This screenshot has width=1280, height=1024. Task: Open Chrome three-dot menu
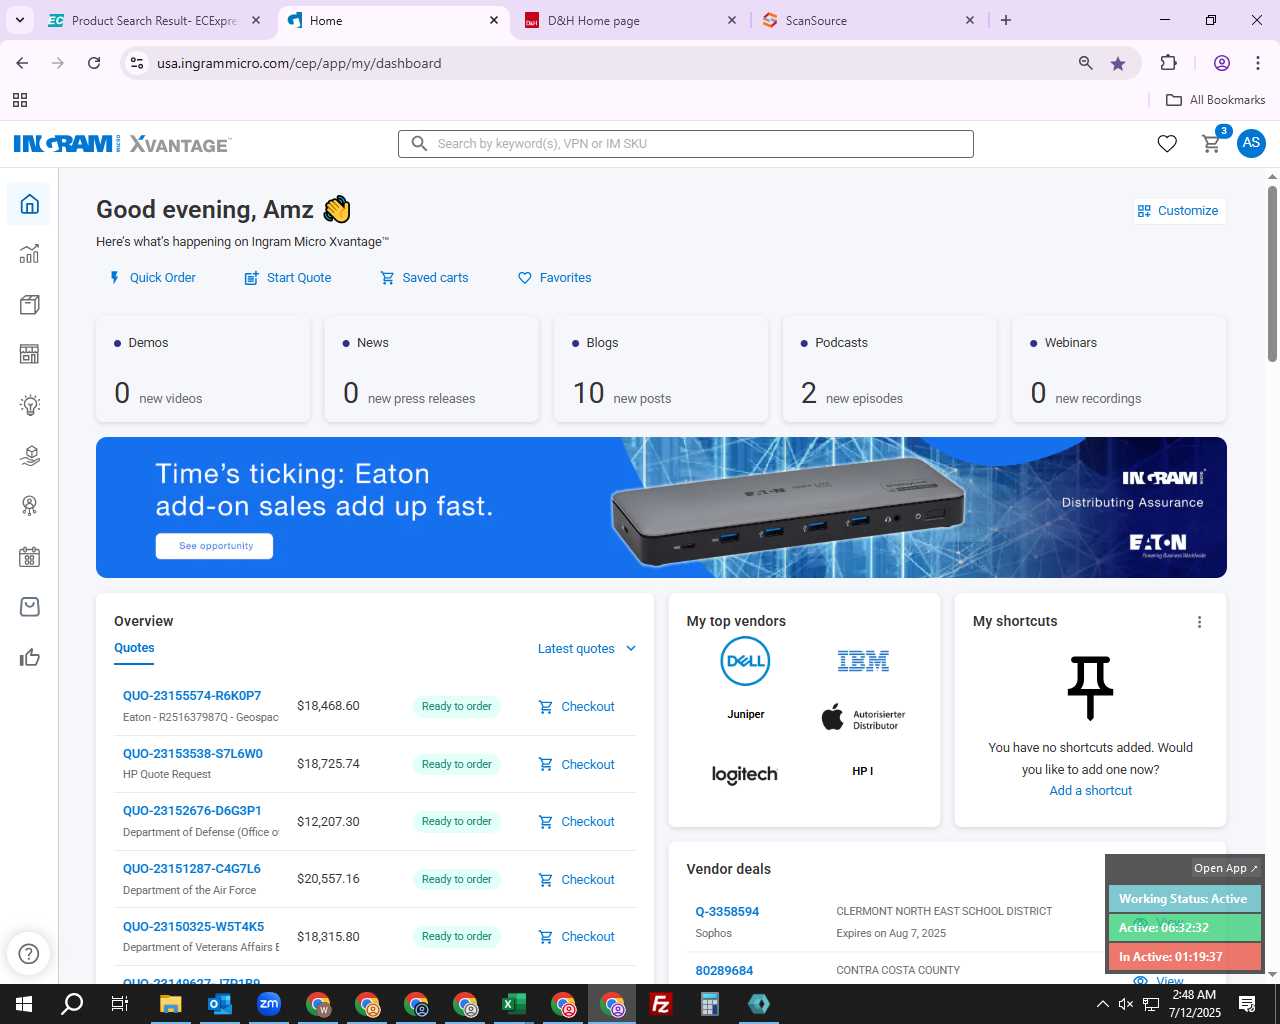click(x=1258, y=63)
